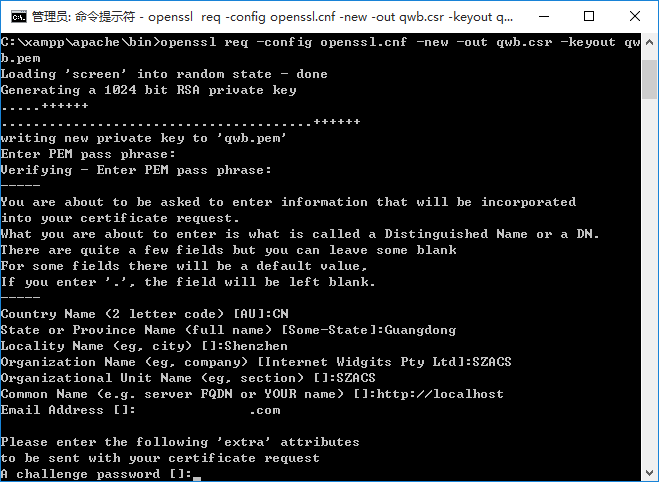Click the 'Enter PEM pass phrase:' line

88,154
